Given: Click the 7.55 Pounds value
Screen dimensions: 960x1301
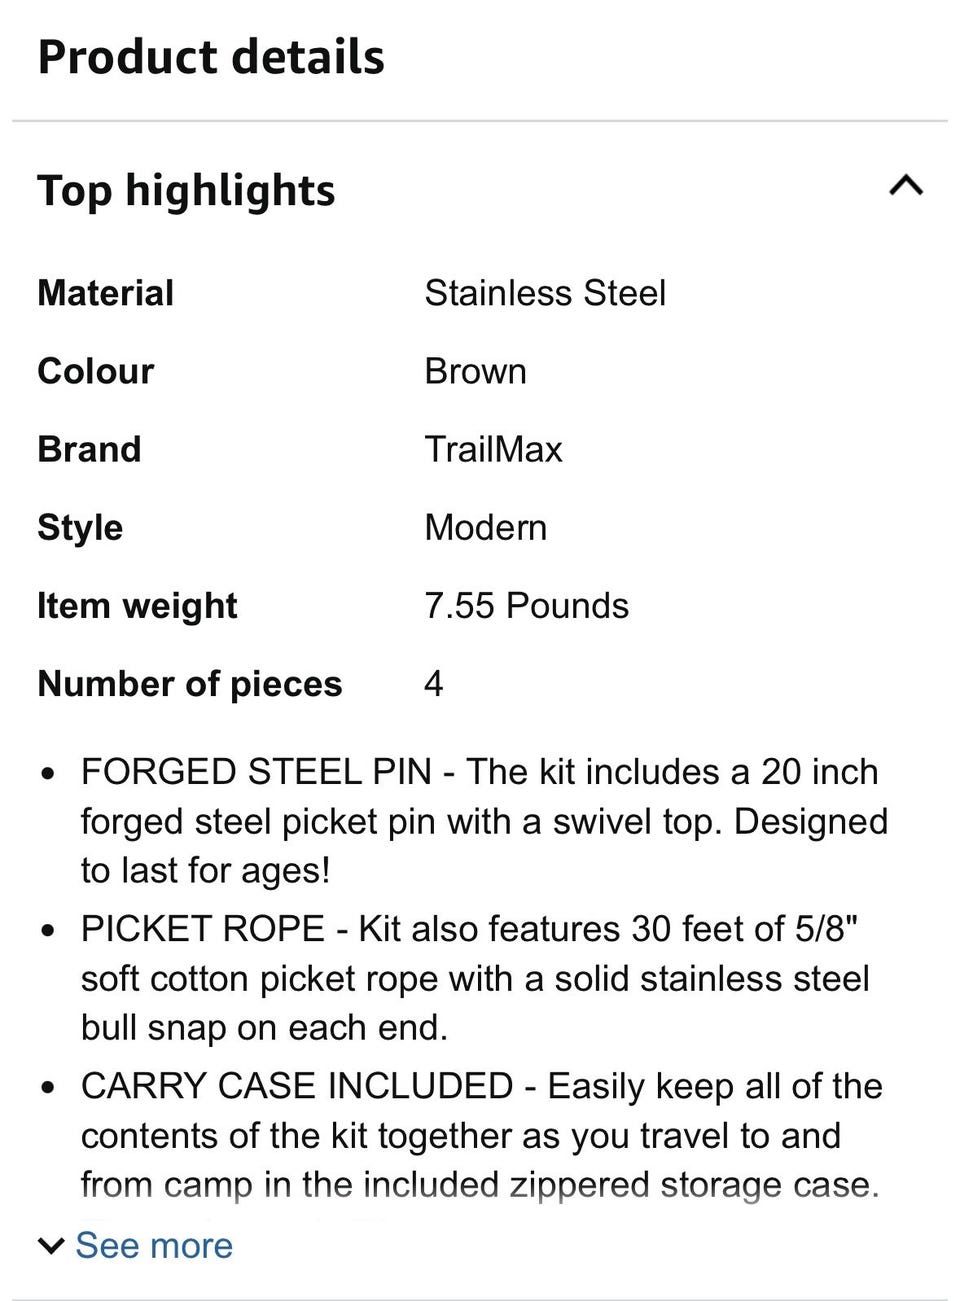Looking at the screenshot, I should [x=527, y=605].
